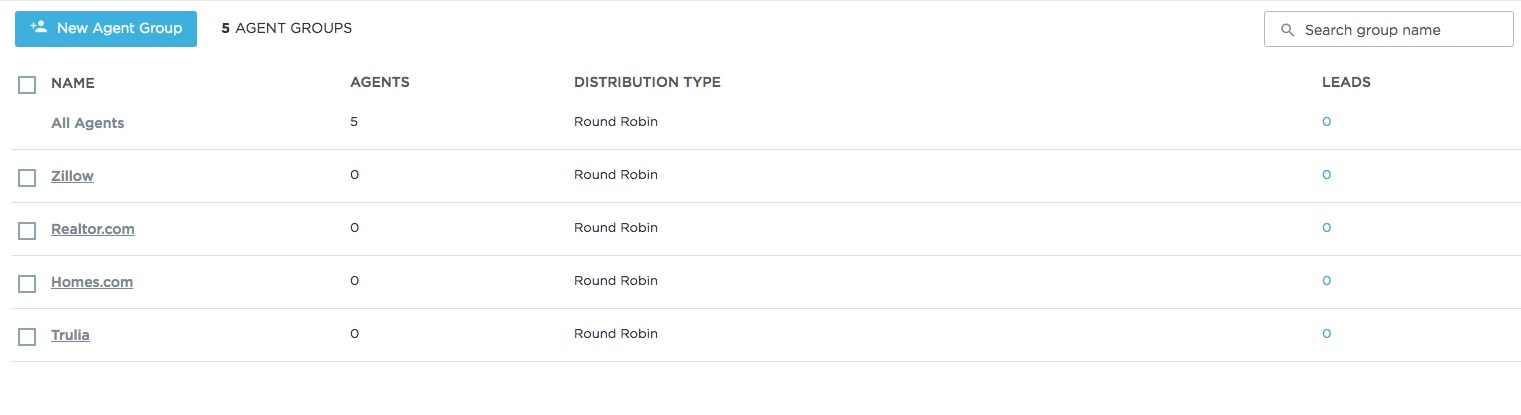1521x415 pixels.
Task: Click Homes.com leads number
Action: 1326,281
